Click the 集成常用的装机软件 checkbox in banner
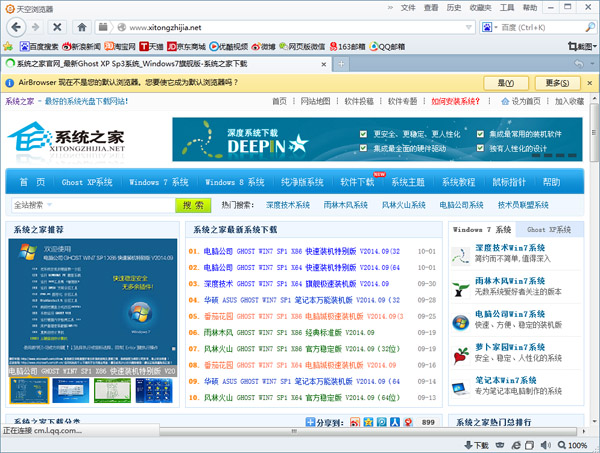The image size is (600, 453). tap(480, 134)
